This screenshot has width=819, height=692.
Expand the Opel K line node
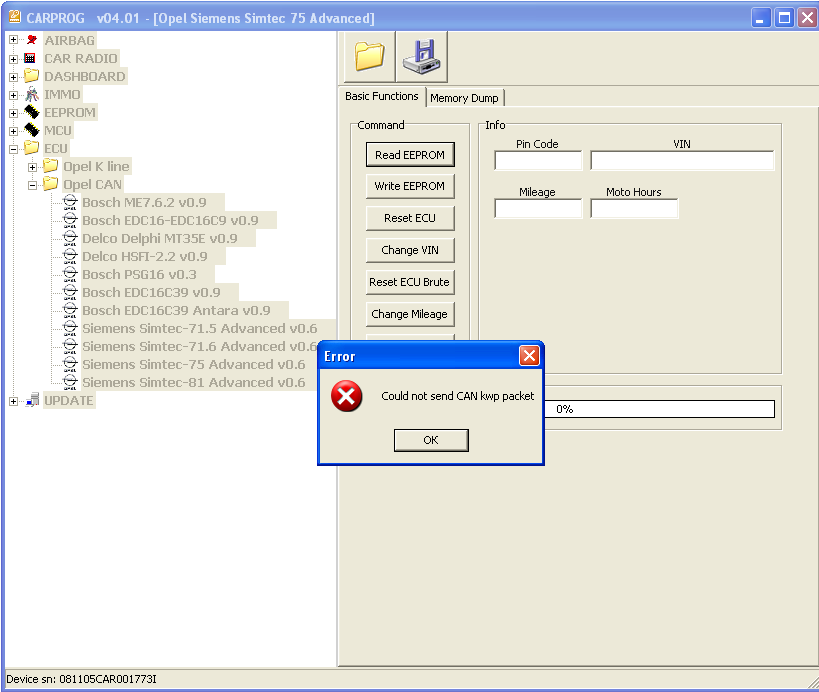point(32,167)
